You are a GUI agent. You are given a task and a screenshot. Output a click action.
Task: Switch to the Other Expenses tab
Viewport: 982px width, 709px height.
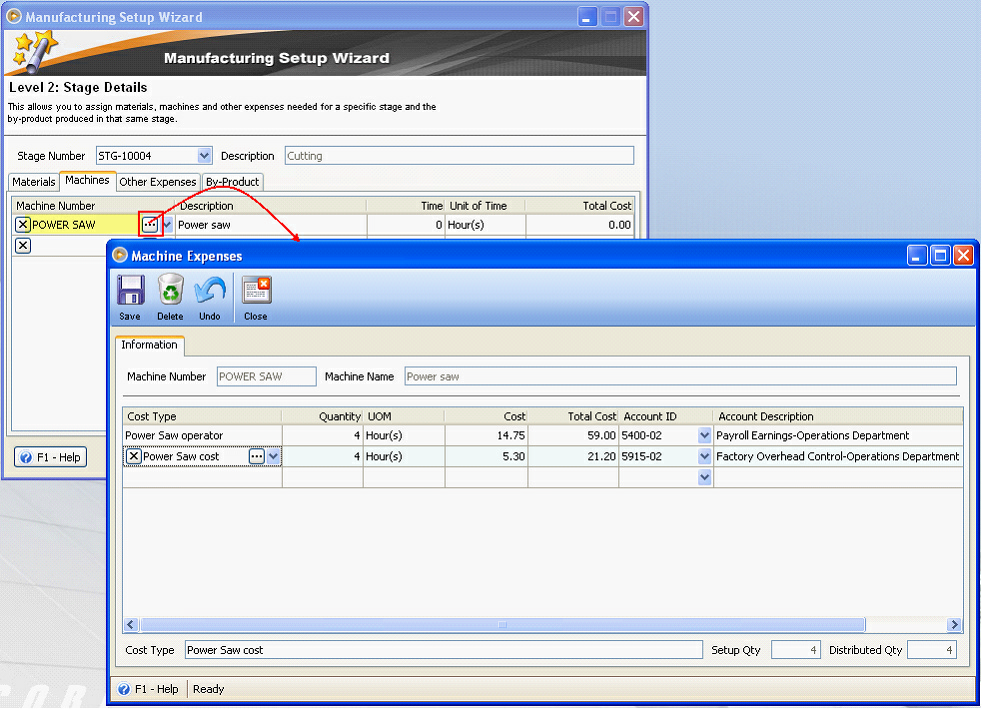point(157,182)
